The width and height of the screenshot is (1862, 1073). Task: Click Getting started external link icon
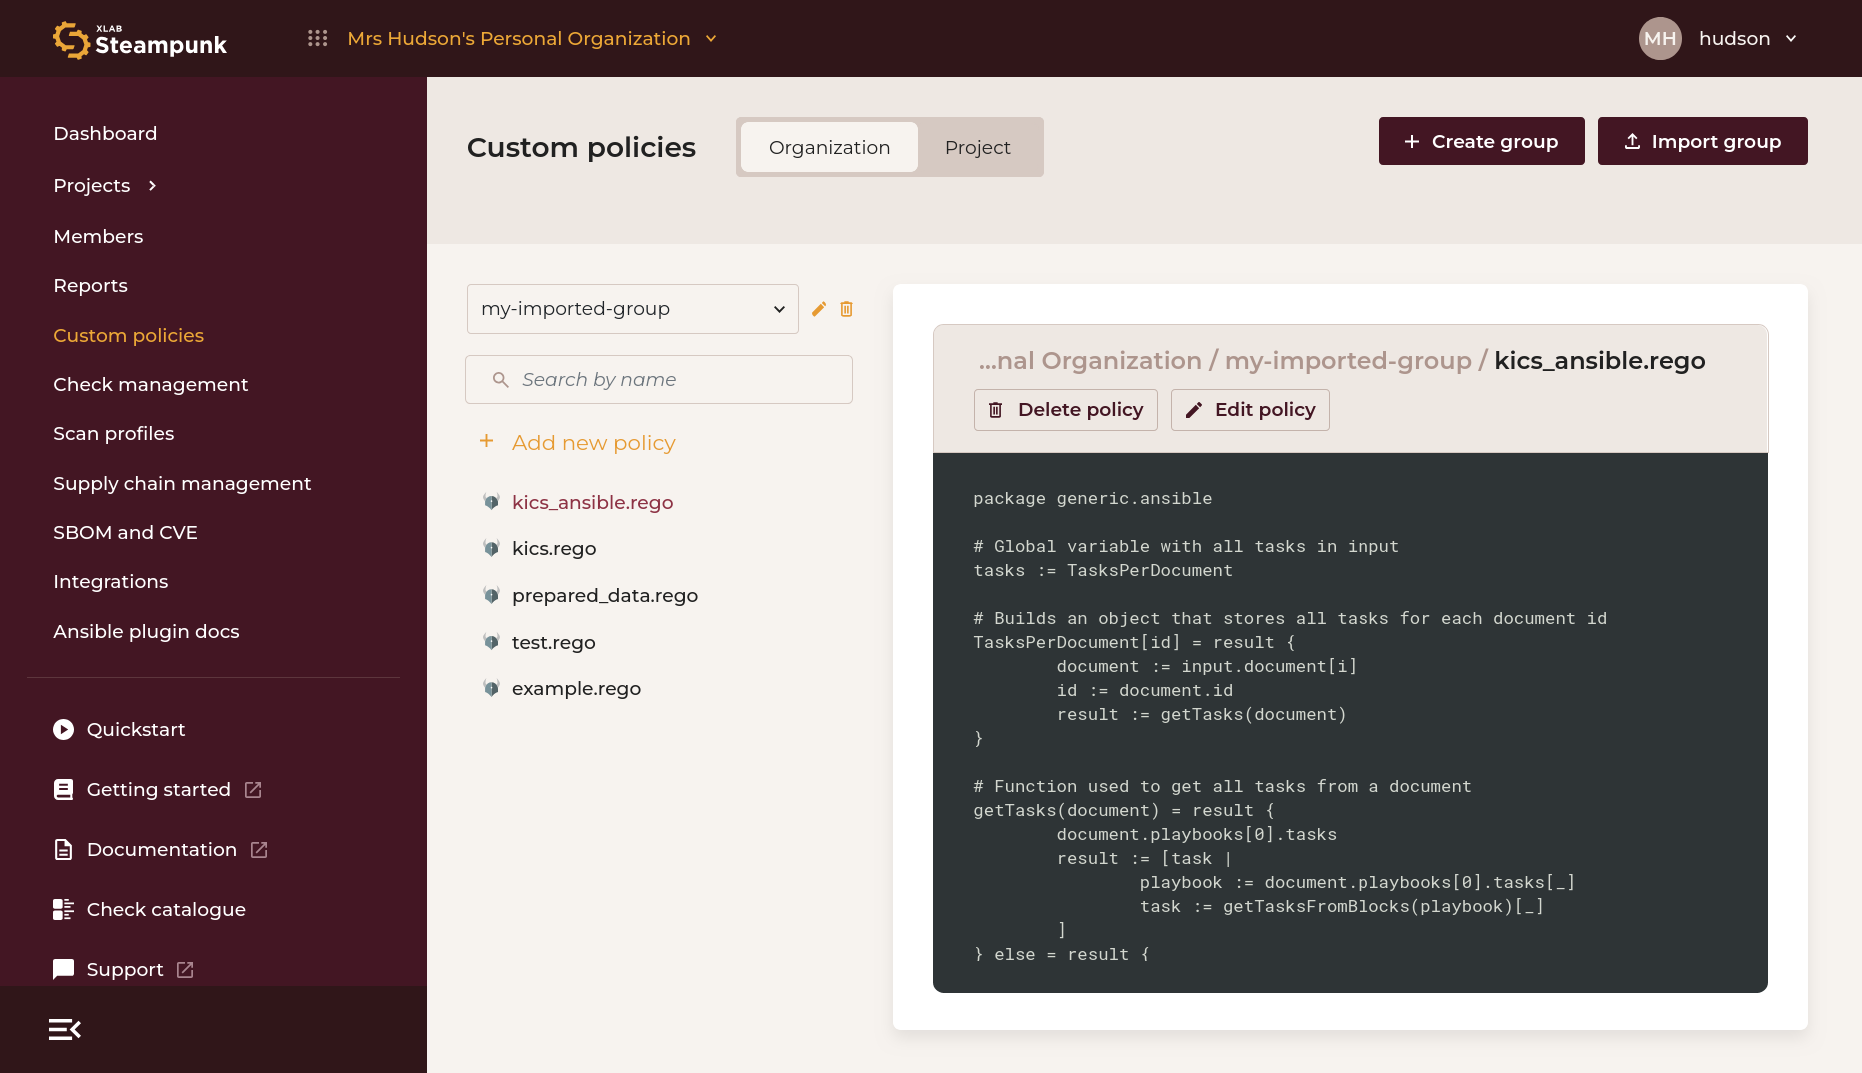click(254, 790)
